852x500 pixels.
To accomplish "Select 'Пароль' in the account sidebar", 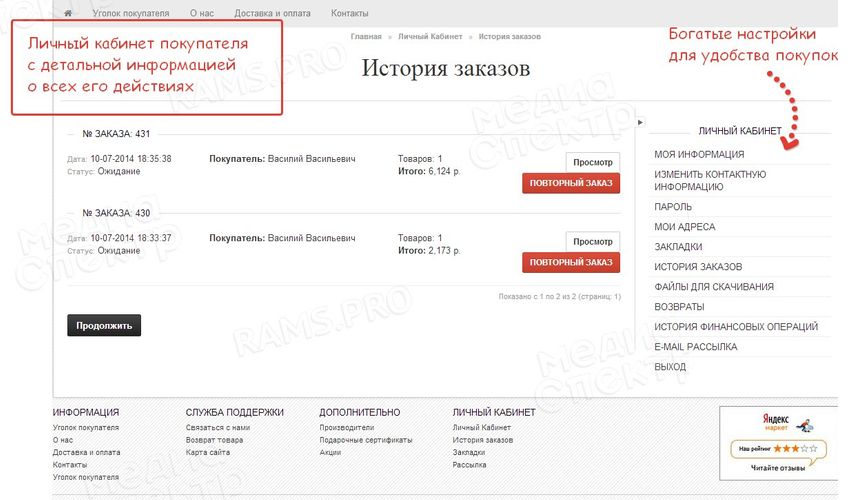I will click(x=673, y=207).
